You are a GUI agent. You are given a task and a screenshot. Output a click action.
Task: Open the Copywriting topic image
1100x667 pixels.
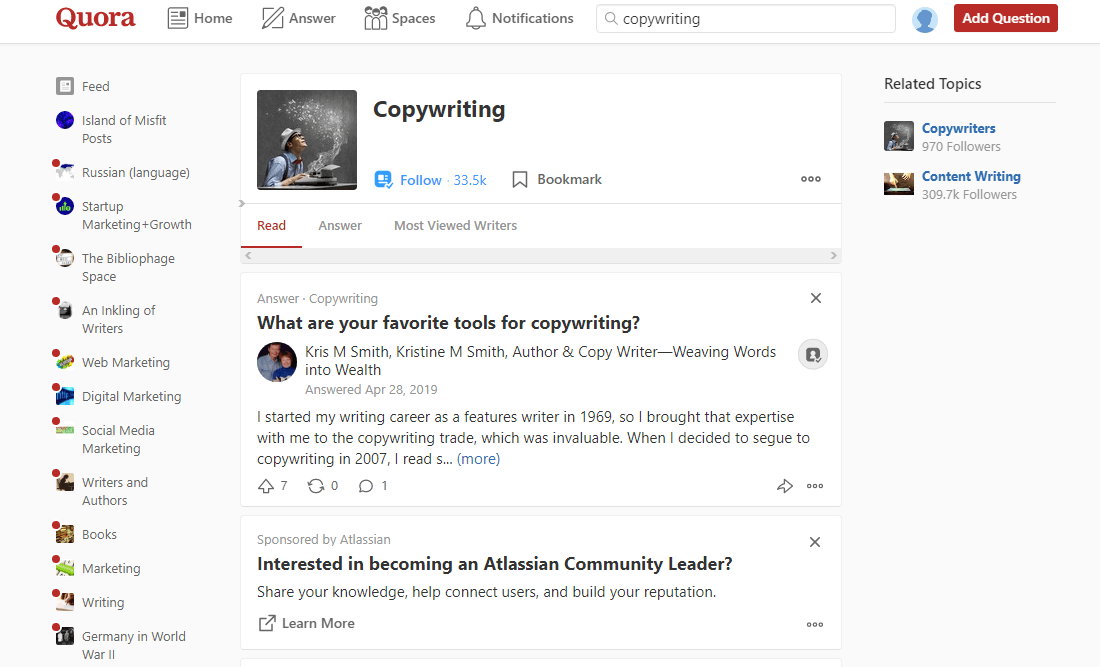click(x=307, y=140)
